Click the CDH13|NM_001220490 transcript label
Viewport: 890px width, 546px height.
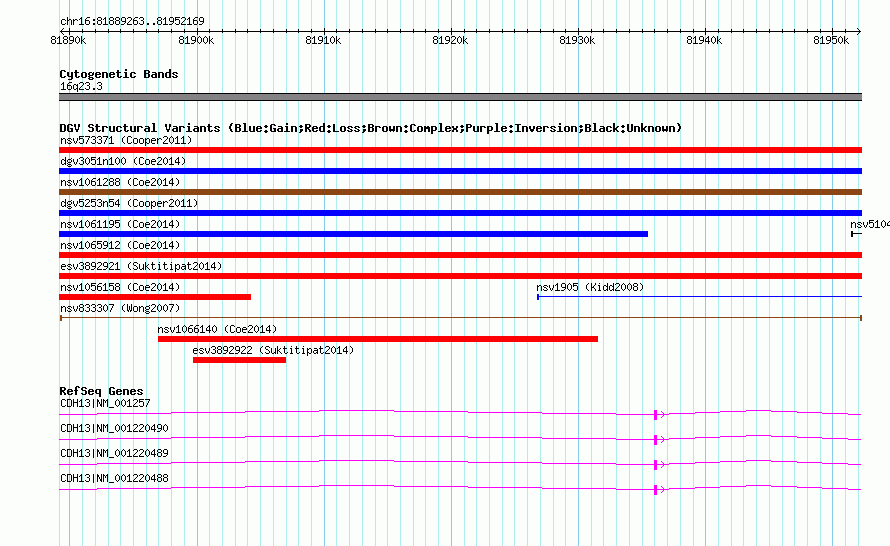click(x=114, y=429)
